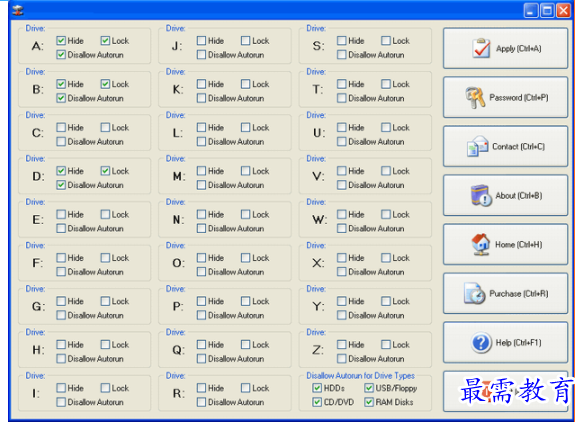Minimize the window from the title bar
Image resolution: width=582 pixels, height=422 pixels.
coord(531,10)
